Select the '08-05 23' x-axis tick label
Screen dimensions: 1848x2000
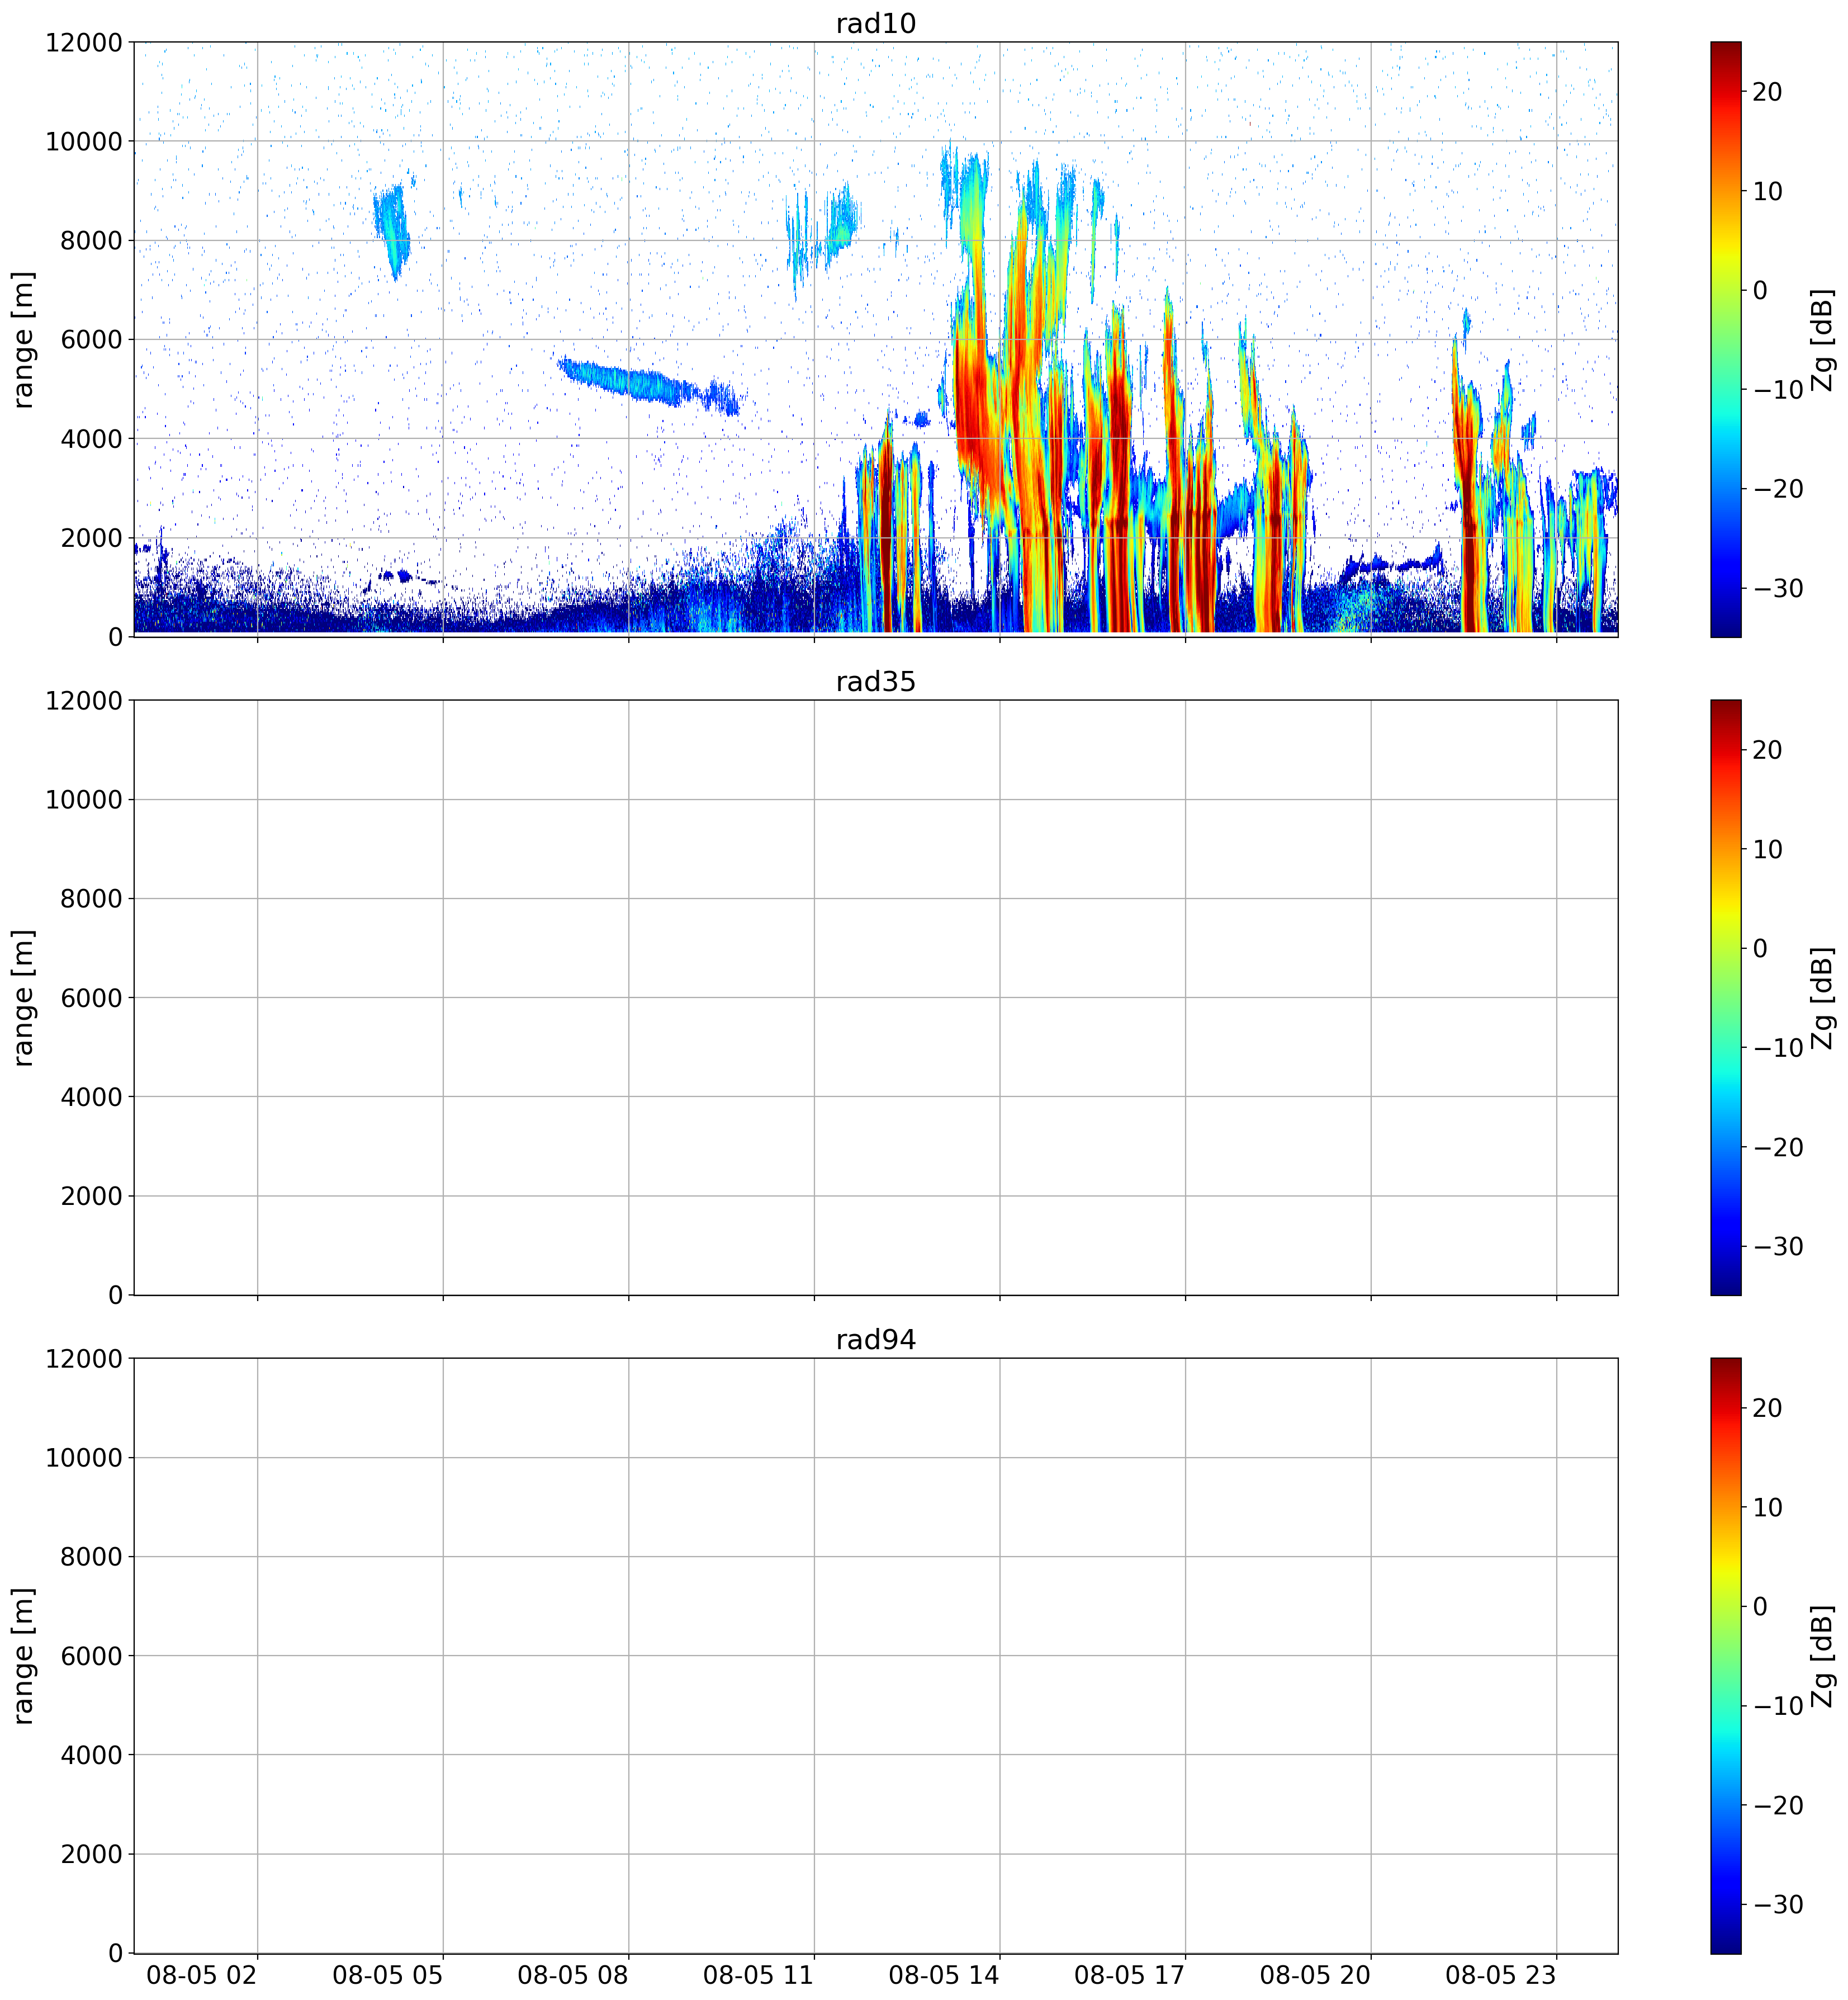[x=1501, y=1975]
